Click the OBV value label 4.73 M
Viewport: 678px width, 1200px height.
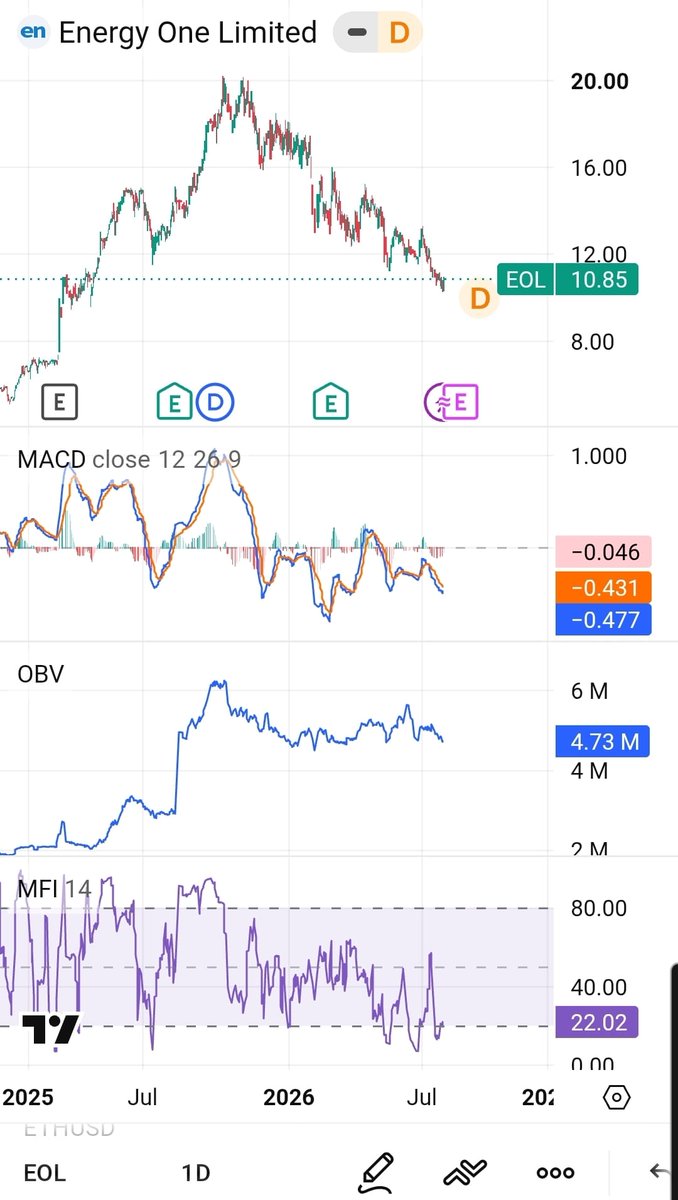603,742
